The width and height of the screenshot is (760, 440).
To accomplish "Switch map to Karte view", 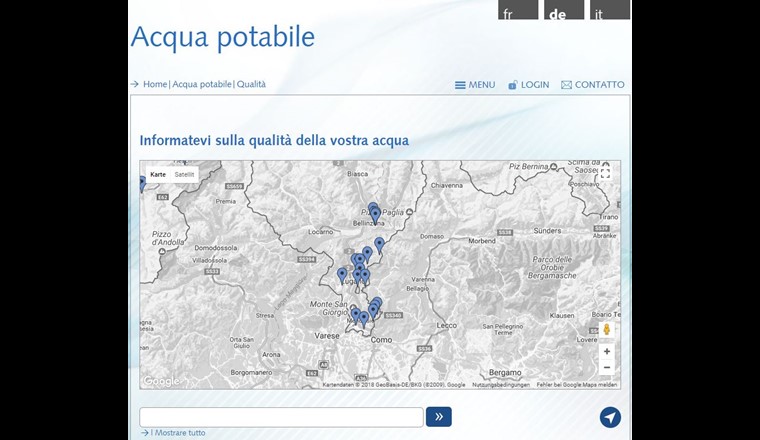I will pyautogui.click(x=158, y=174).
